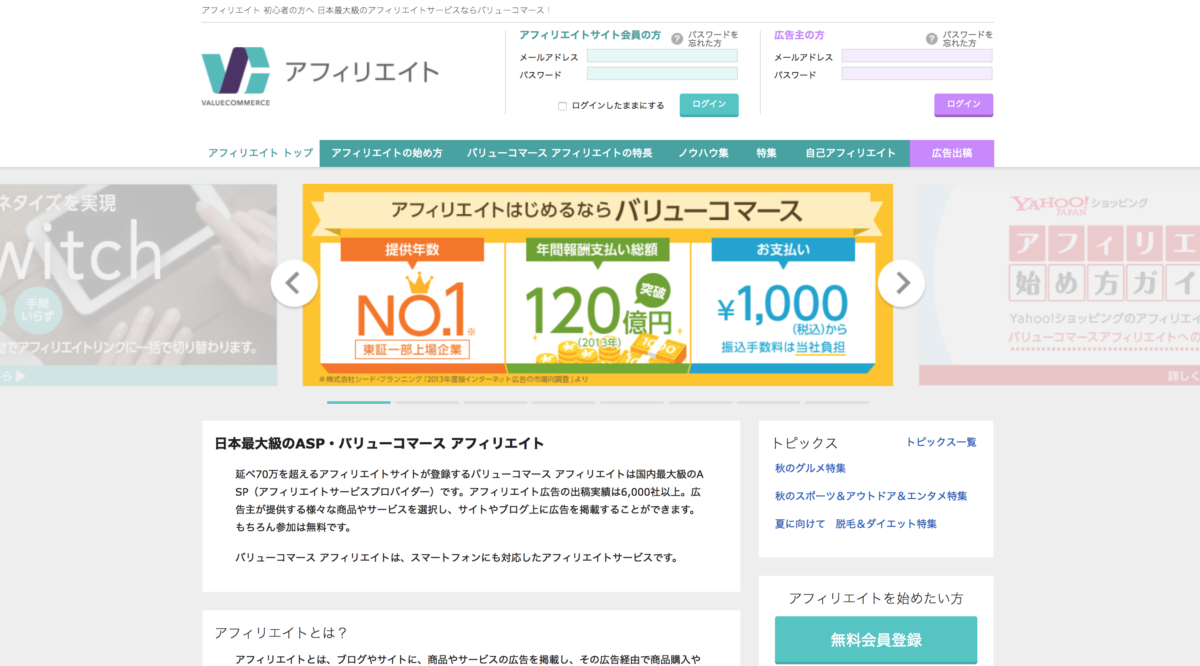Click the バリューコマース main banner slide
Viewport: 1200px width, 666px height.
pos(598,285)
